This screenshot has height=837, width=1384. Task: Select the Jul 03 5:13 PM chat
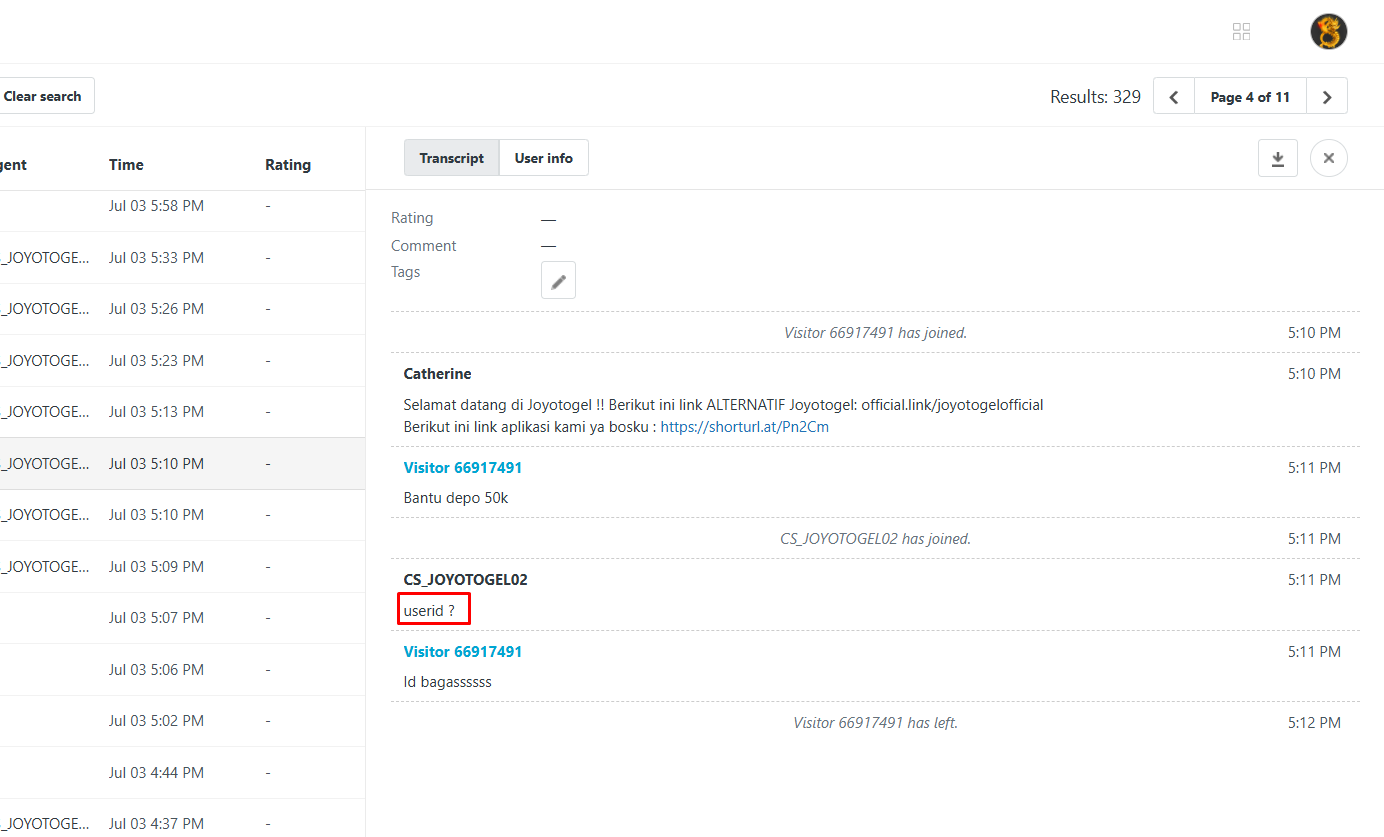pyautogui.click(x=182, y=412)
